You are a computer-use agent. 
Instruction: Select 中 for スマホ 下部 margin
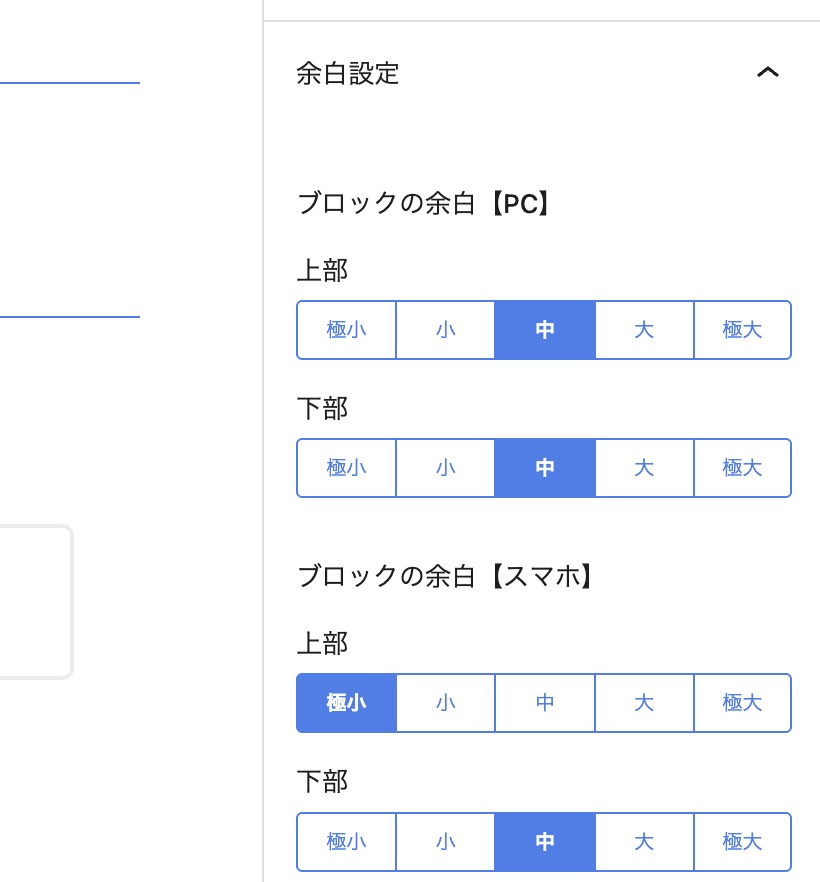click(x=545, y=842)
